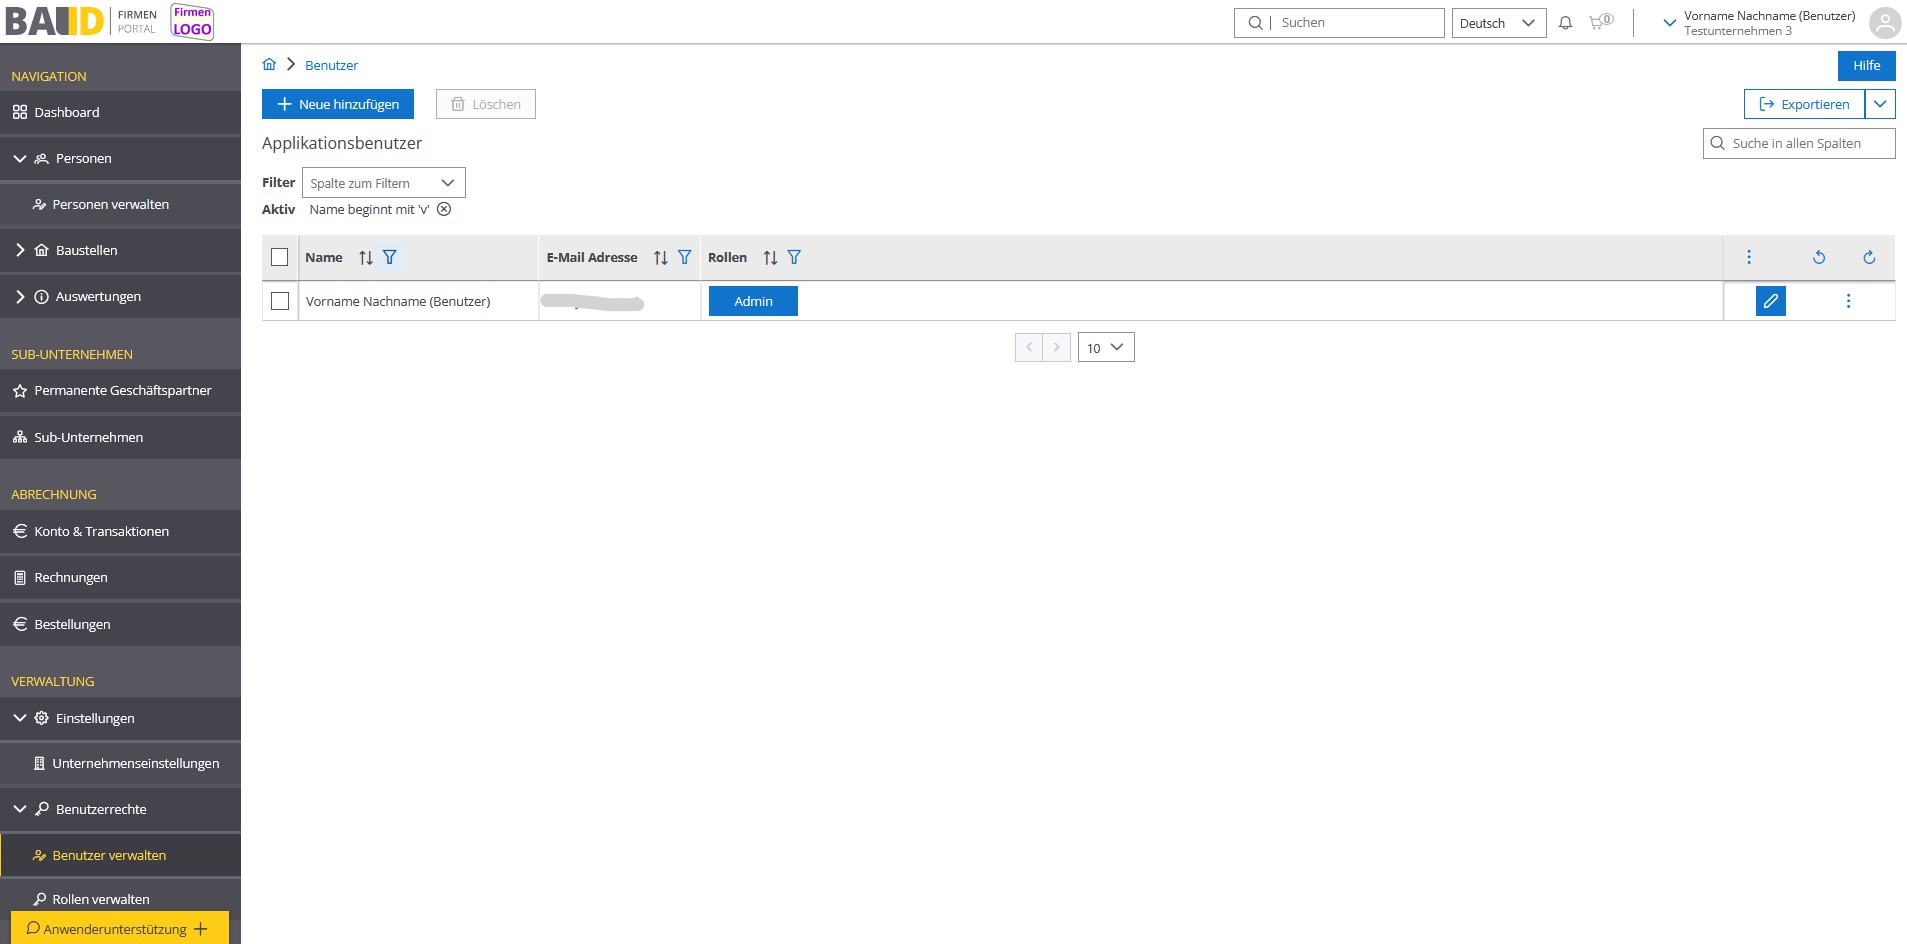Go to Dashboard in navigation

[x=67, y=112]
